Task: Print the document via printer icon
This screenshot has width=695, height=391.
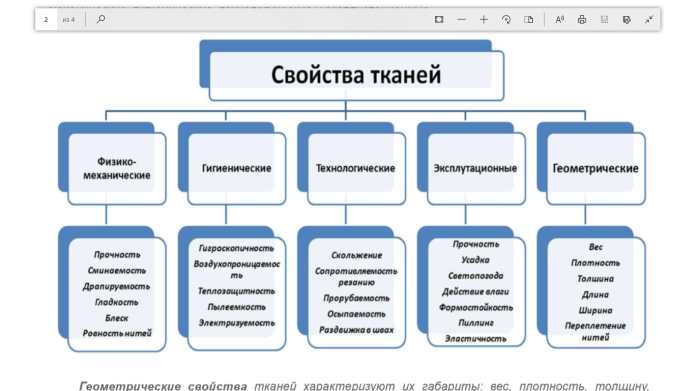Action: pos(582,20)
